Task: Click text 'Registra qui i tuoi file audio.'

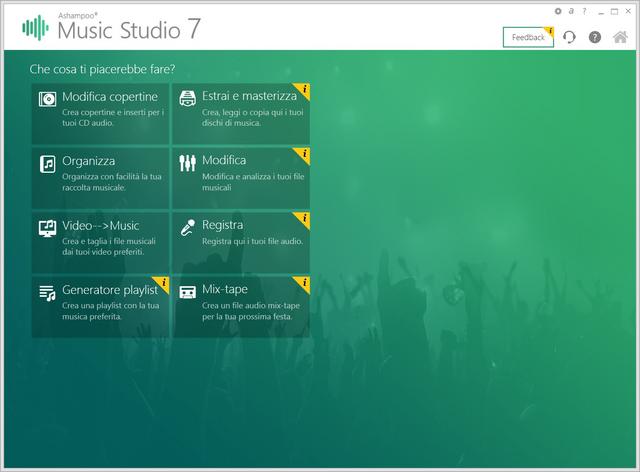Action: [x=253, y=241]
